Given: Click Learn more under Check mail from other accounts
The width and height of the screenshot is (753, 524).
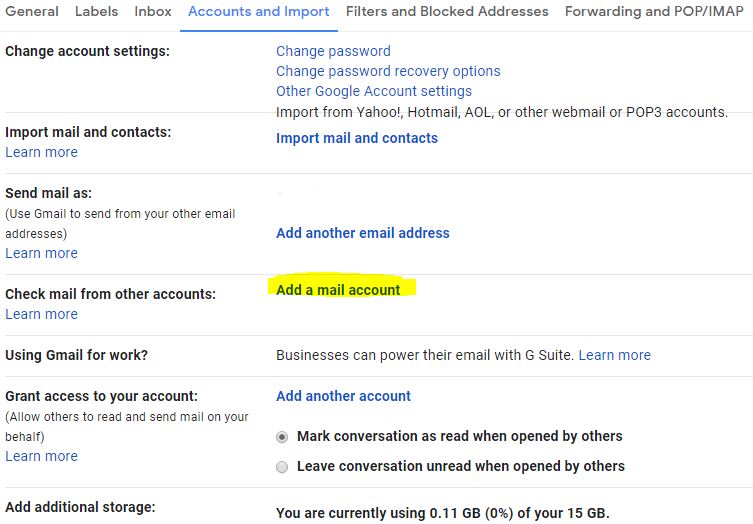Looking at the screenshot, I should [41, 314].
